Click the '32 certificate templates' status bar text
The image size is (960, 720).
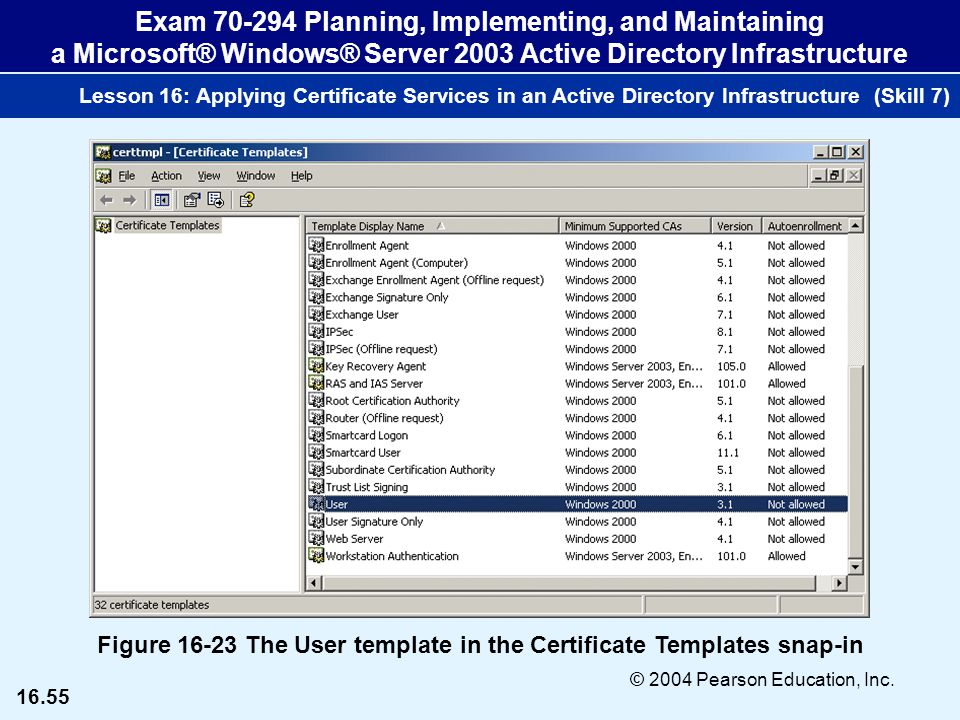[151, 605]
